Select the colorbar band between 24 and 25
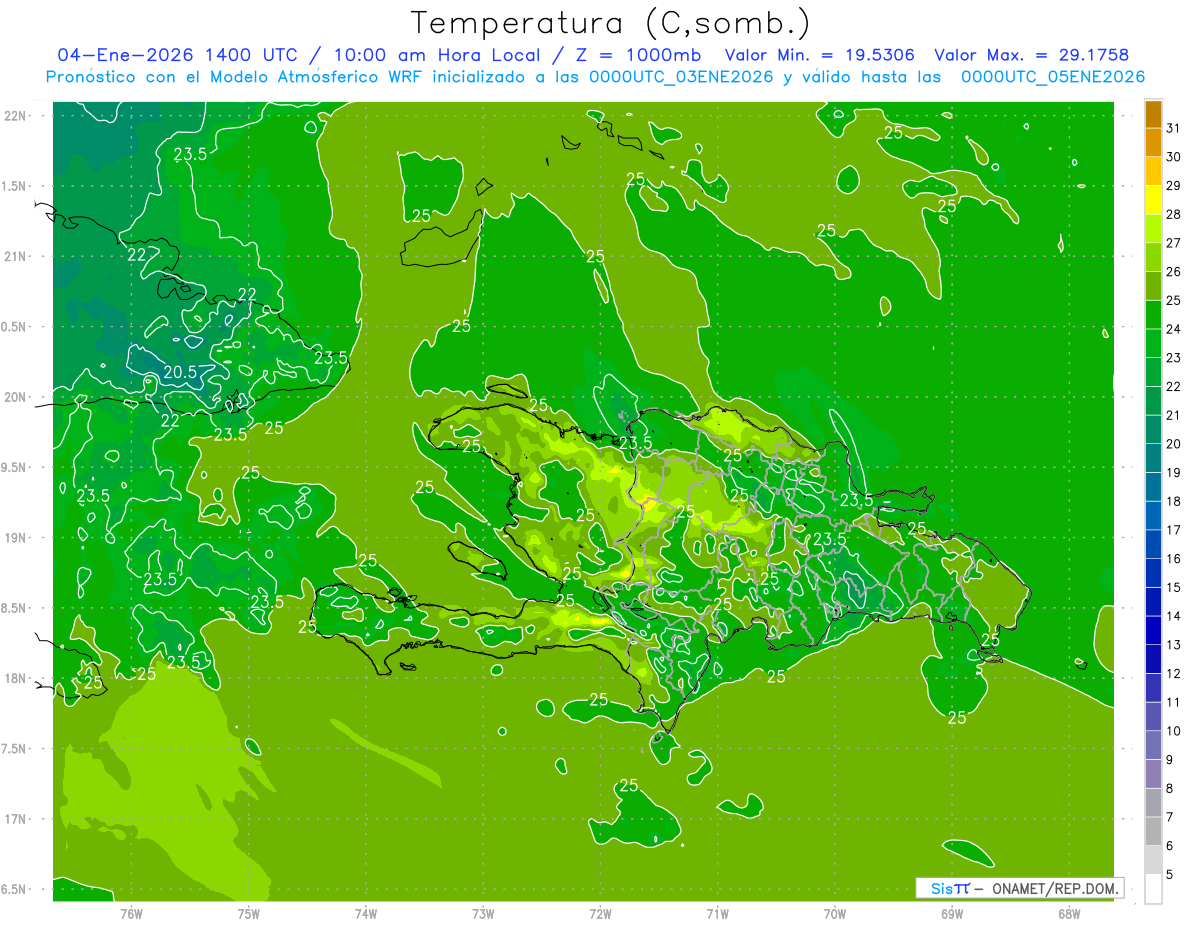This screenshot has width=1200, height=927. (1153, 315)
